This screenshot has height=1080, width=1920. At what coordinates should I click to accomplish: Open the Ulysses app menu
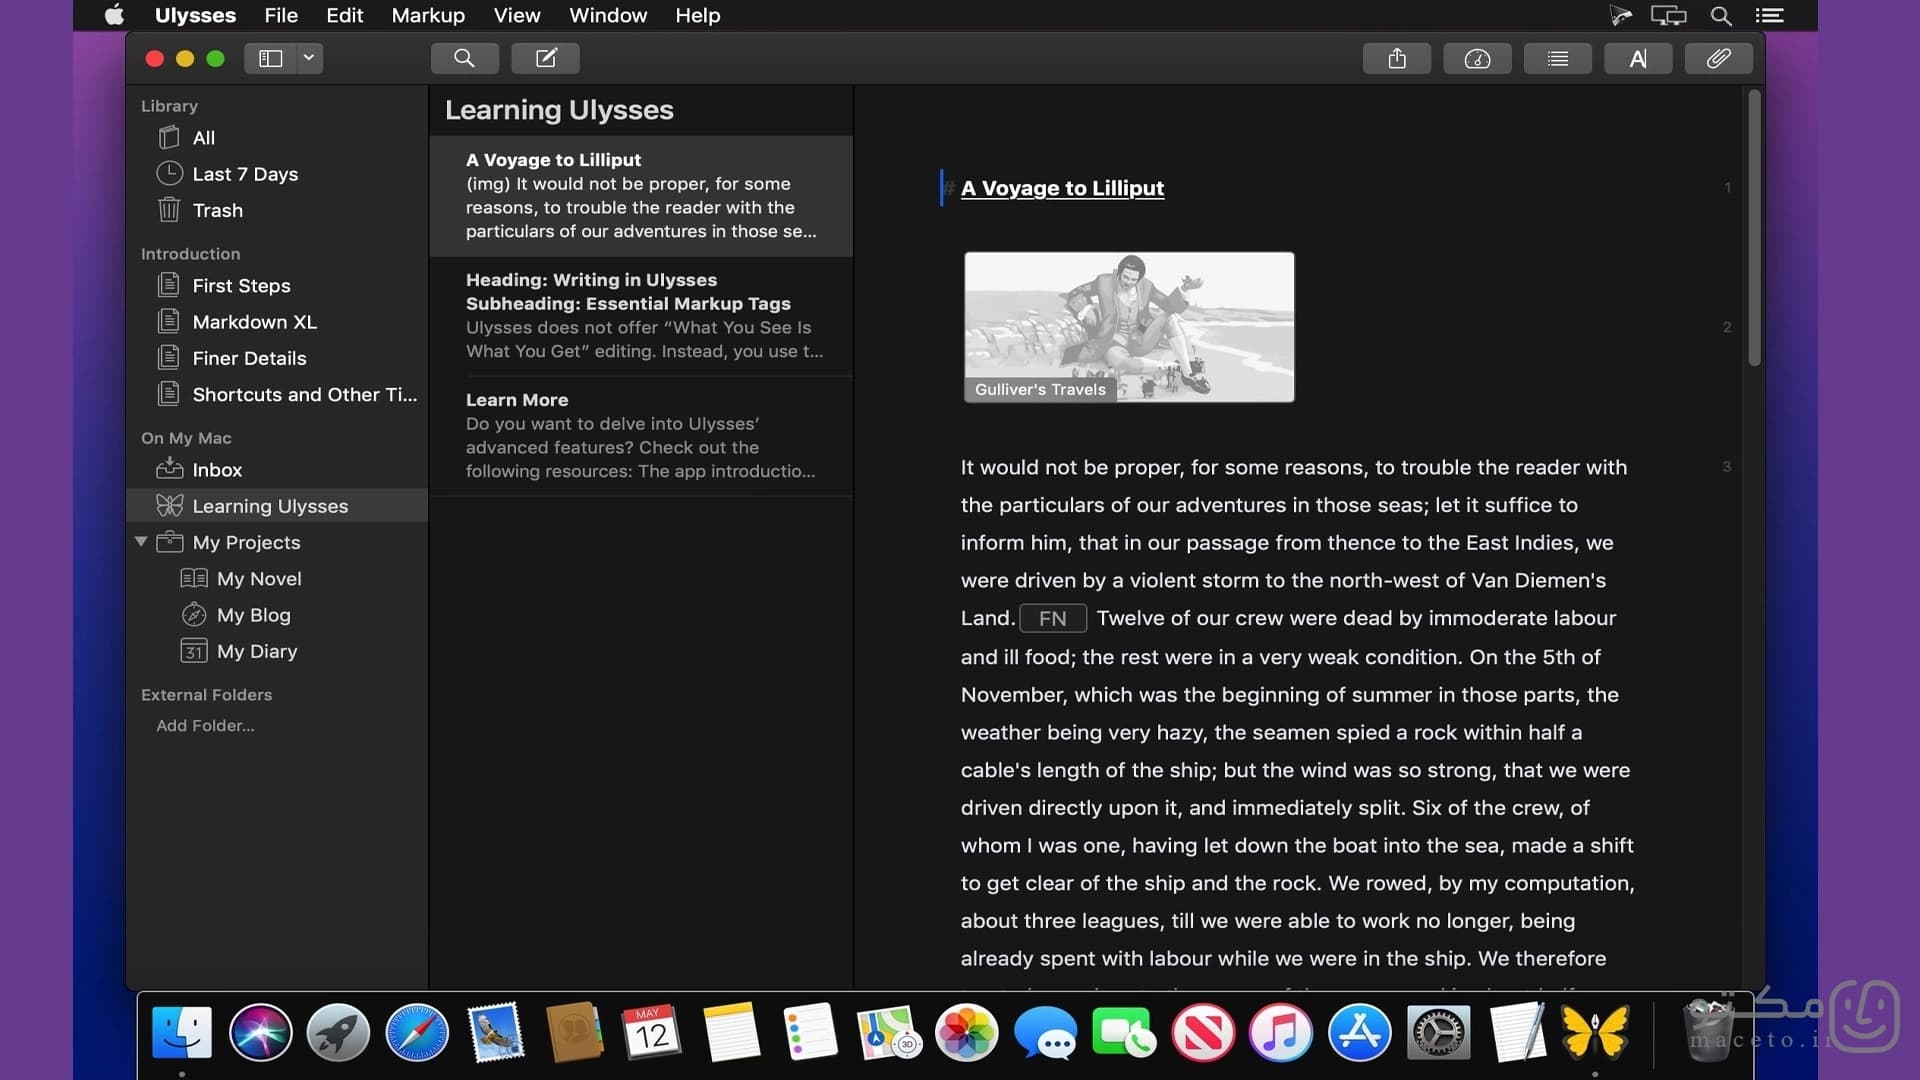coord(195,15)
